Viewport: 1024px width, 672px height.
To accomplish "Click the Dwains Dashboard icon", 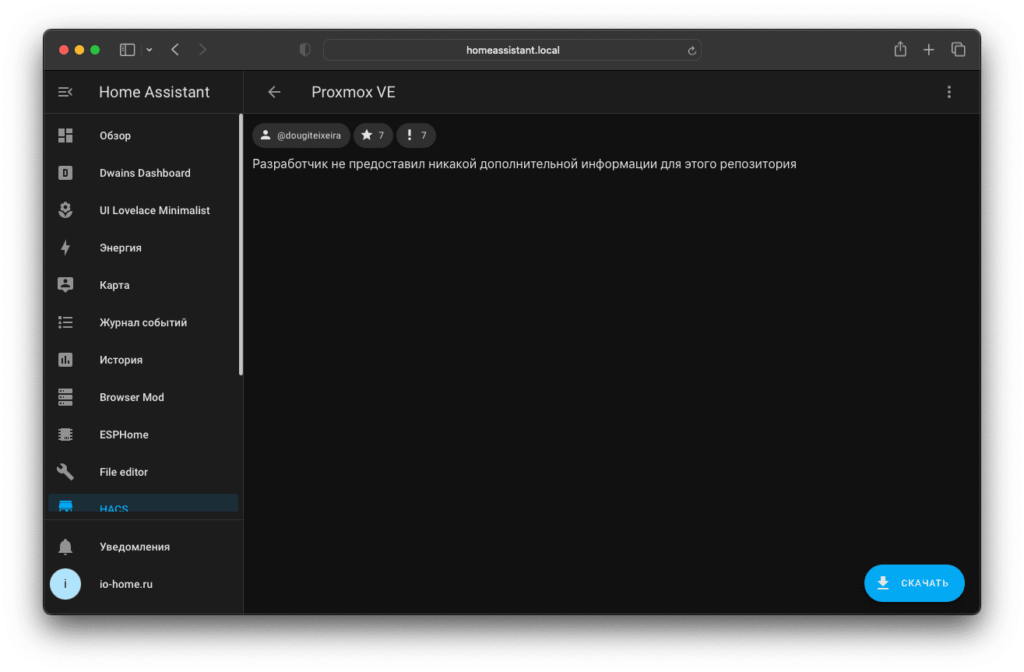I will coord(65,172).
